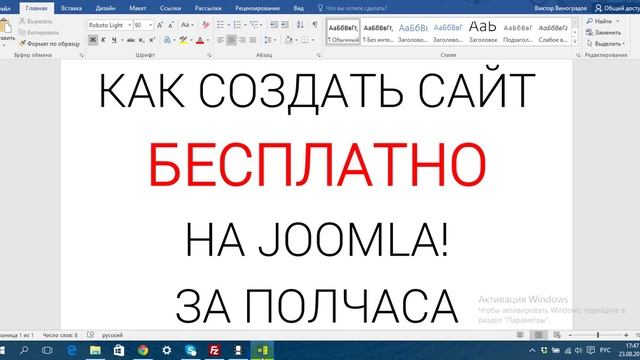Screen dimensions: 640x360
Task: Switch to the Вставка (Insert) tab
Action: tap(71, 8)
